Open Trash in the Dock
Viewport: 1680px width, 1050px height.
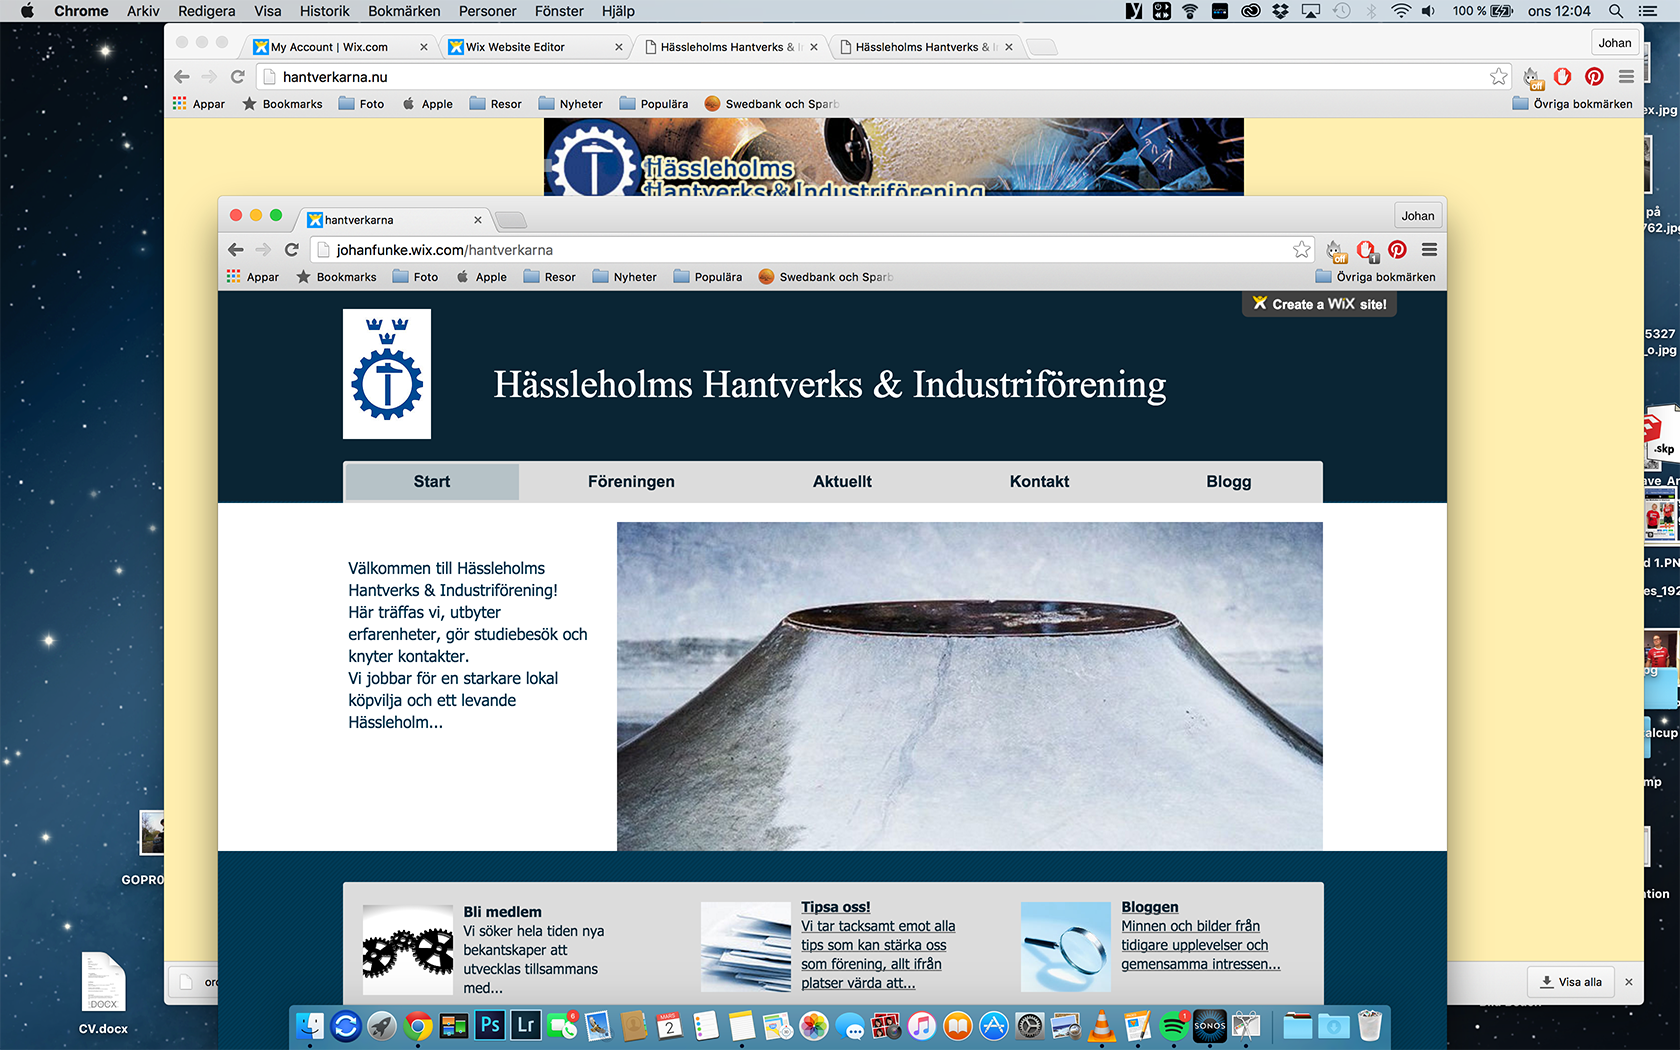[1369, 1025]
